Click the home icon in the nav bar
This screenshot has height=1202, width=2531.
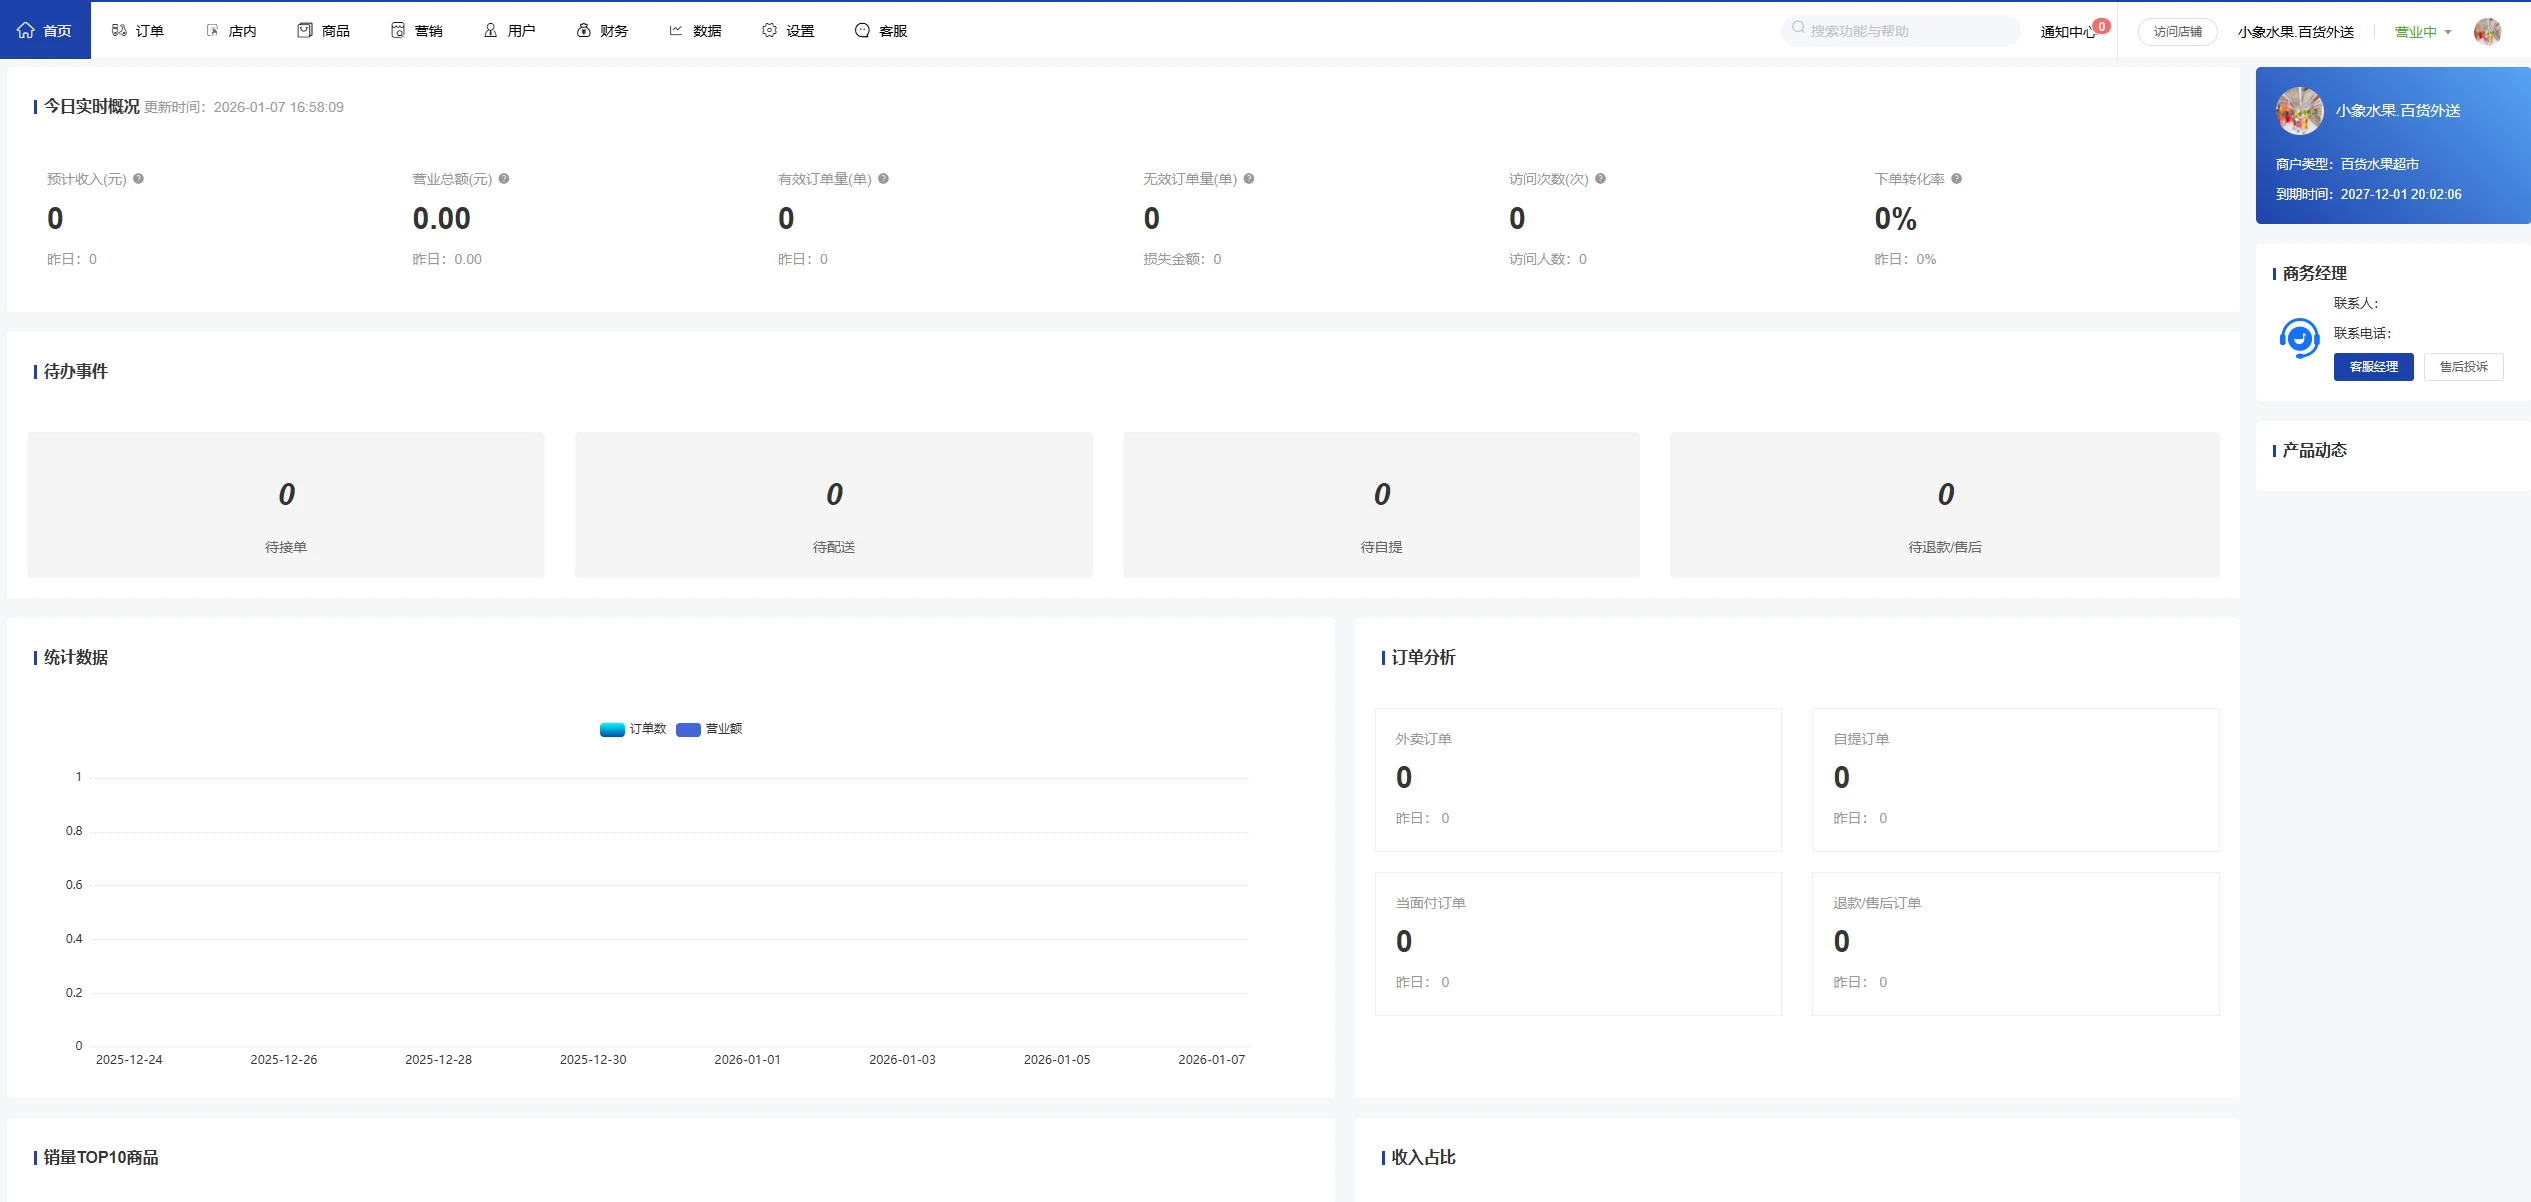point(26,30)
